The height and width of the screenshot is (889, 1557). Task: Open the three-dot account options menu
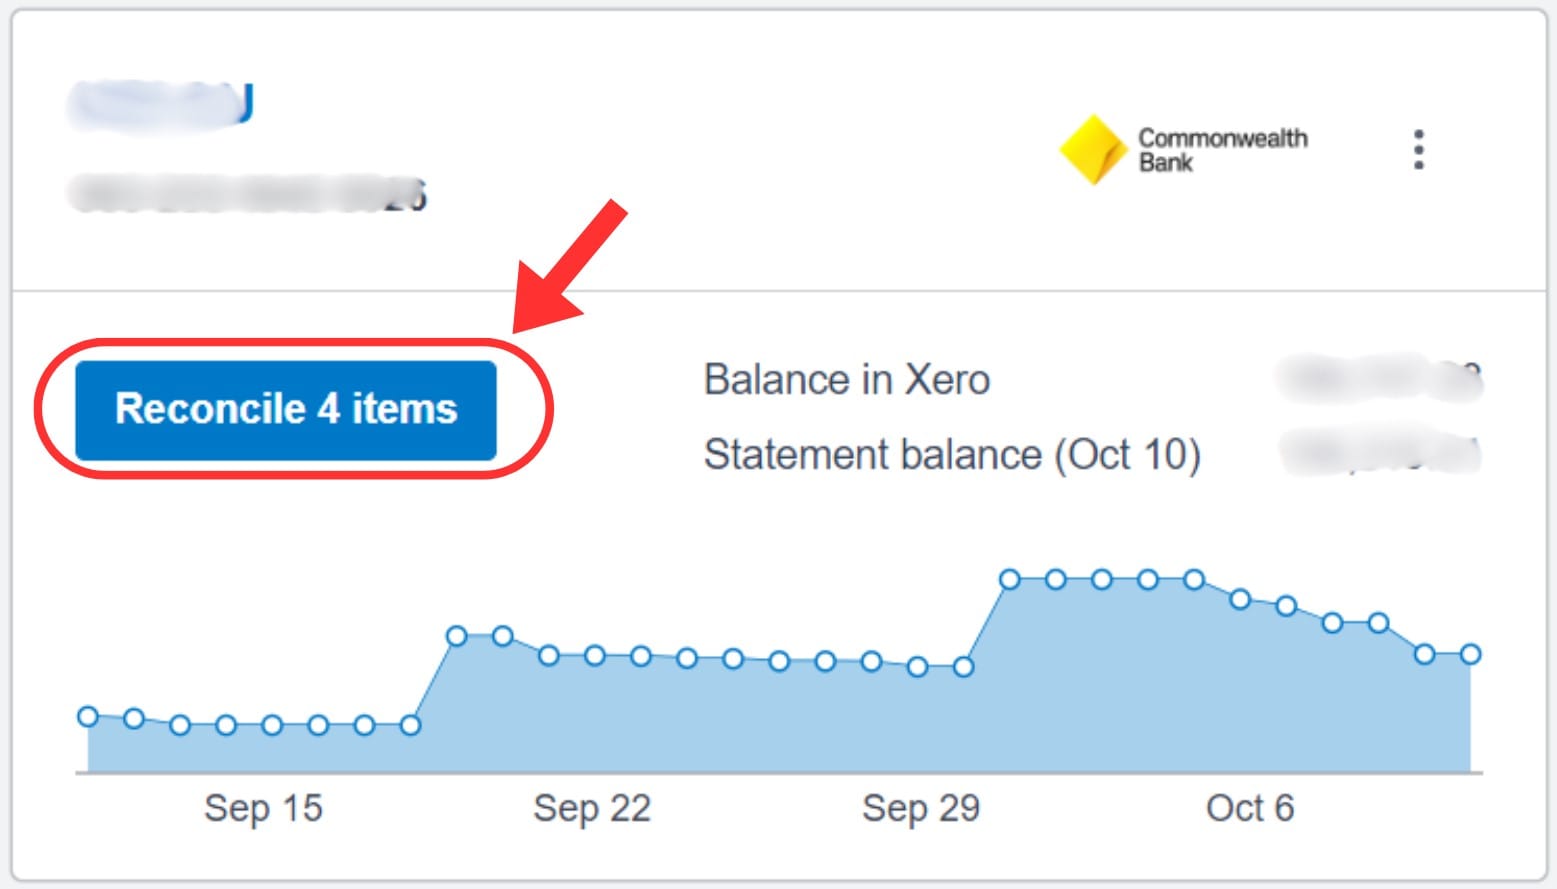point(1418,149)
